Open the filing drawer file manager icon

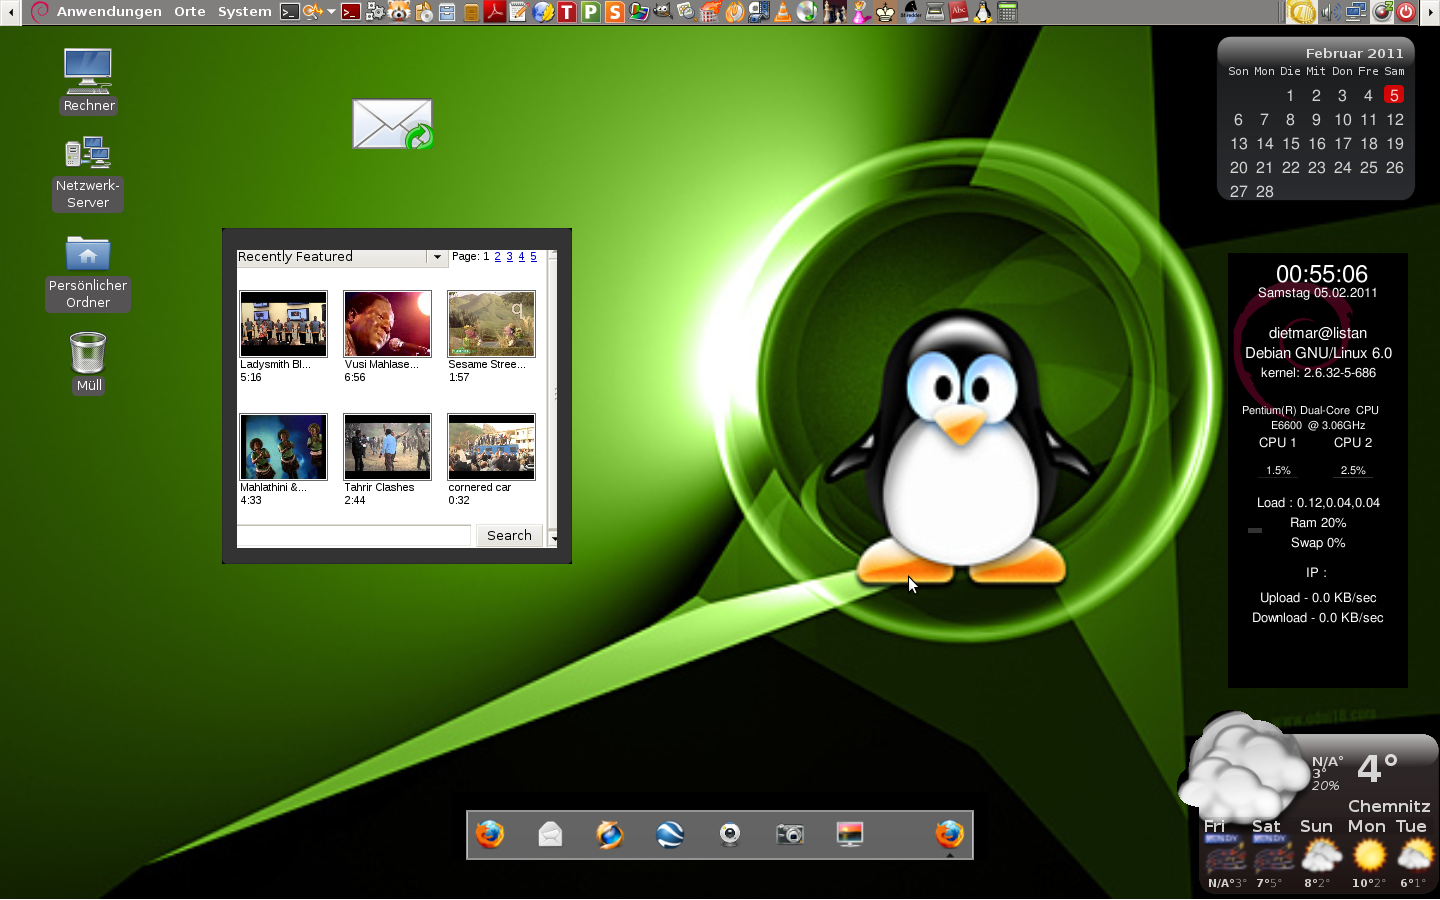point(448,12)
